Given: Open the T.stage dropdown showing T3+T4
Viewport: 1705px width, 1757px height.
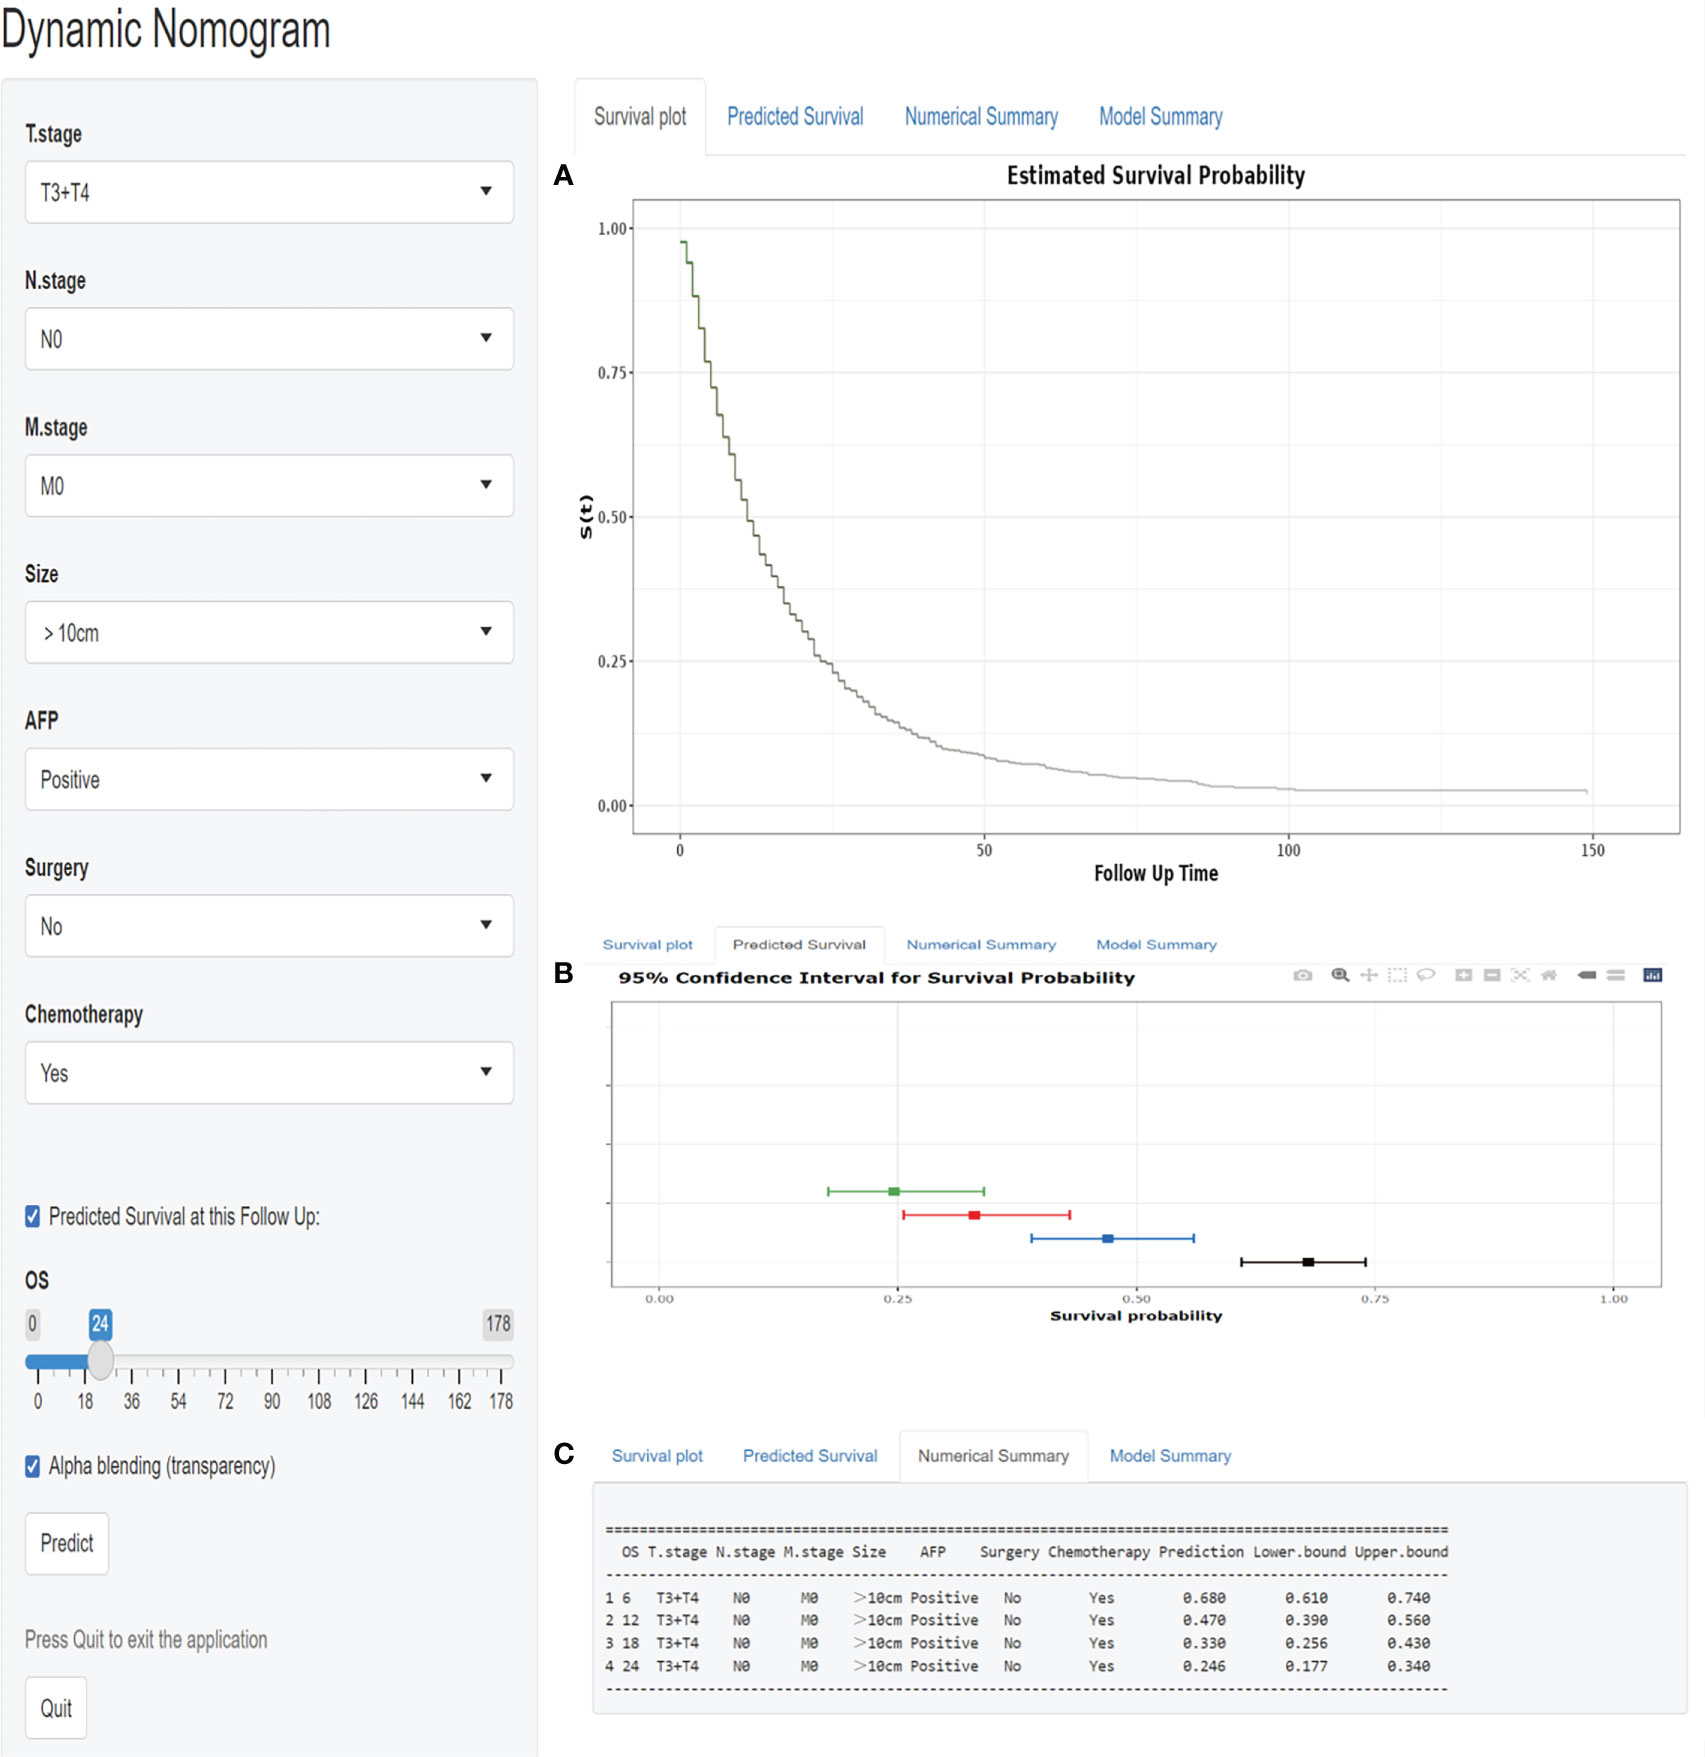Looking at the screenshot, I should [x=269, y=192].
